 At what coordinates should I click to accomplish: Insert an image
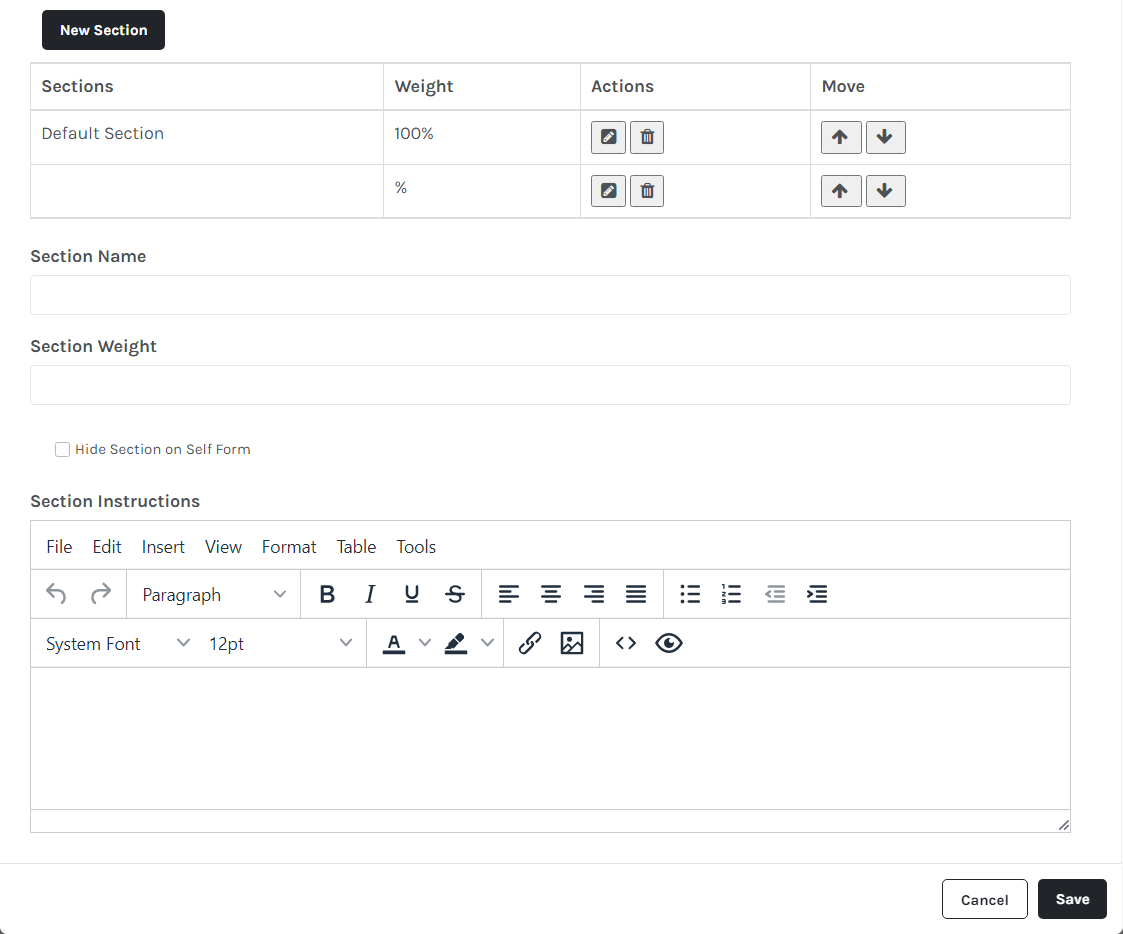coord(572,643)
